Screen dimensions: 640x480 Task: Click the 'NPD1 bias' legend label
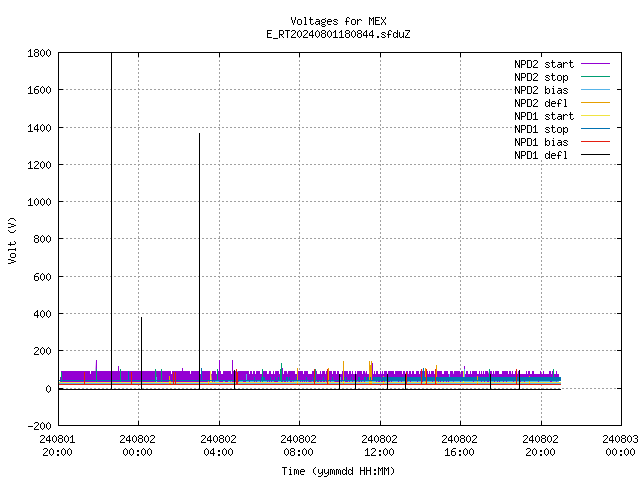541,142
